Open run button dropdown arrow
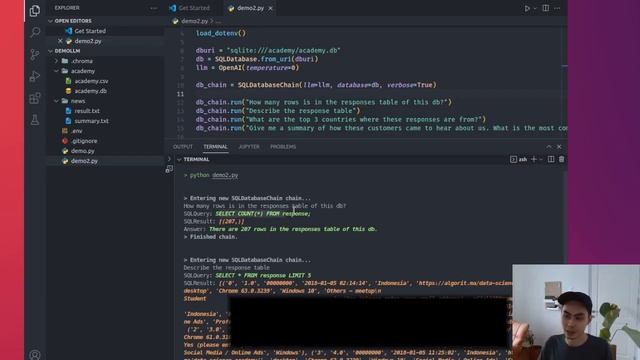This screenshot has height=360, width=640. [535, 9]
